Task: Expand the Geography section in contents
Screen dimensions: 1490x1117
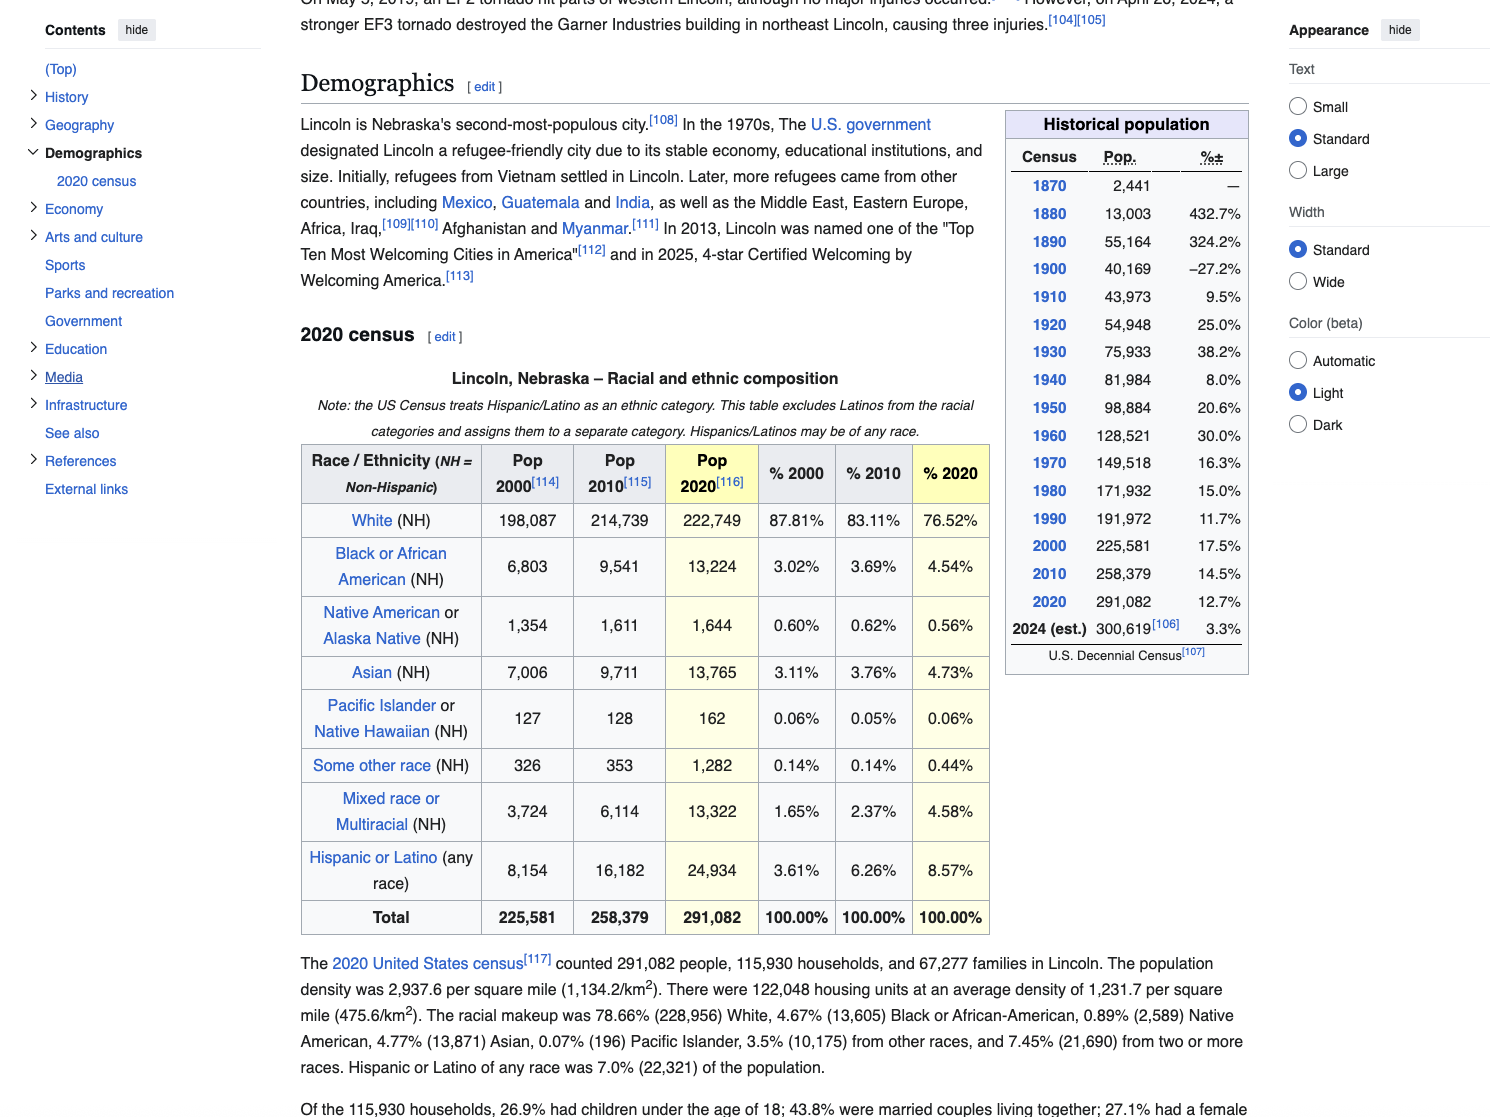Action: [33, 124]
